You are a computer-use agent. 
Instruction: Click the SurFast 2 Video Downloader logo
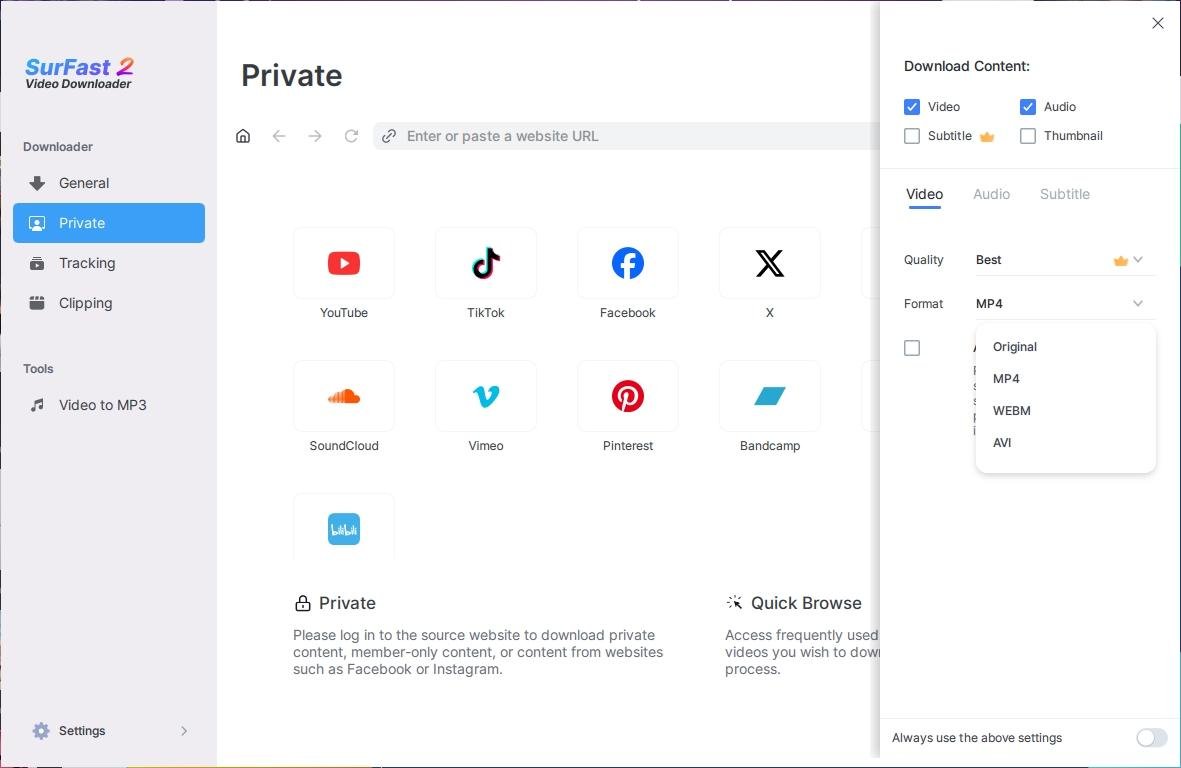click(x=79, y=73)
